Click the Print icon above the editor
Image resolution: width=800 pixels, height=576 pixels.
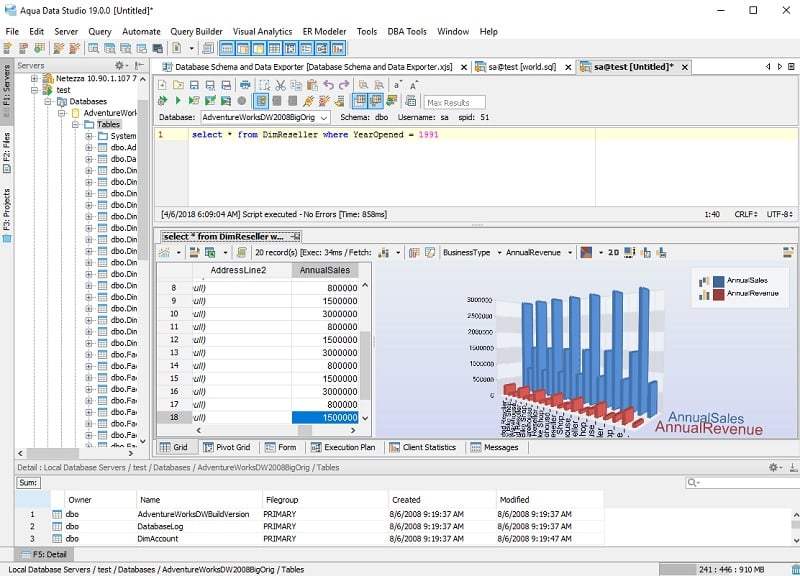coord(245,83)
